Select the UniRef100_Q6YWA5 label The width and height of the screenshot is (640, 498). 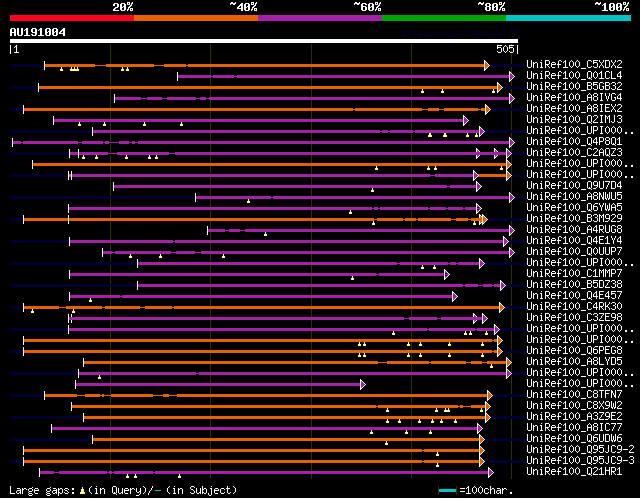pyautogui.click(x=574, y=207)
